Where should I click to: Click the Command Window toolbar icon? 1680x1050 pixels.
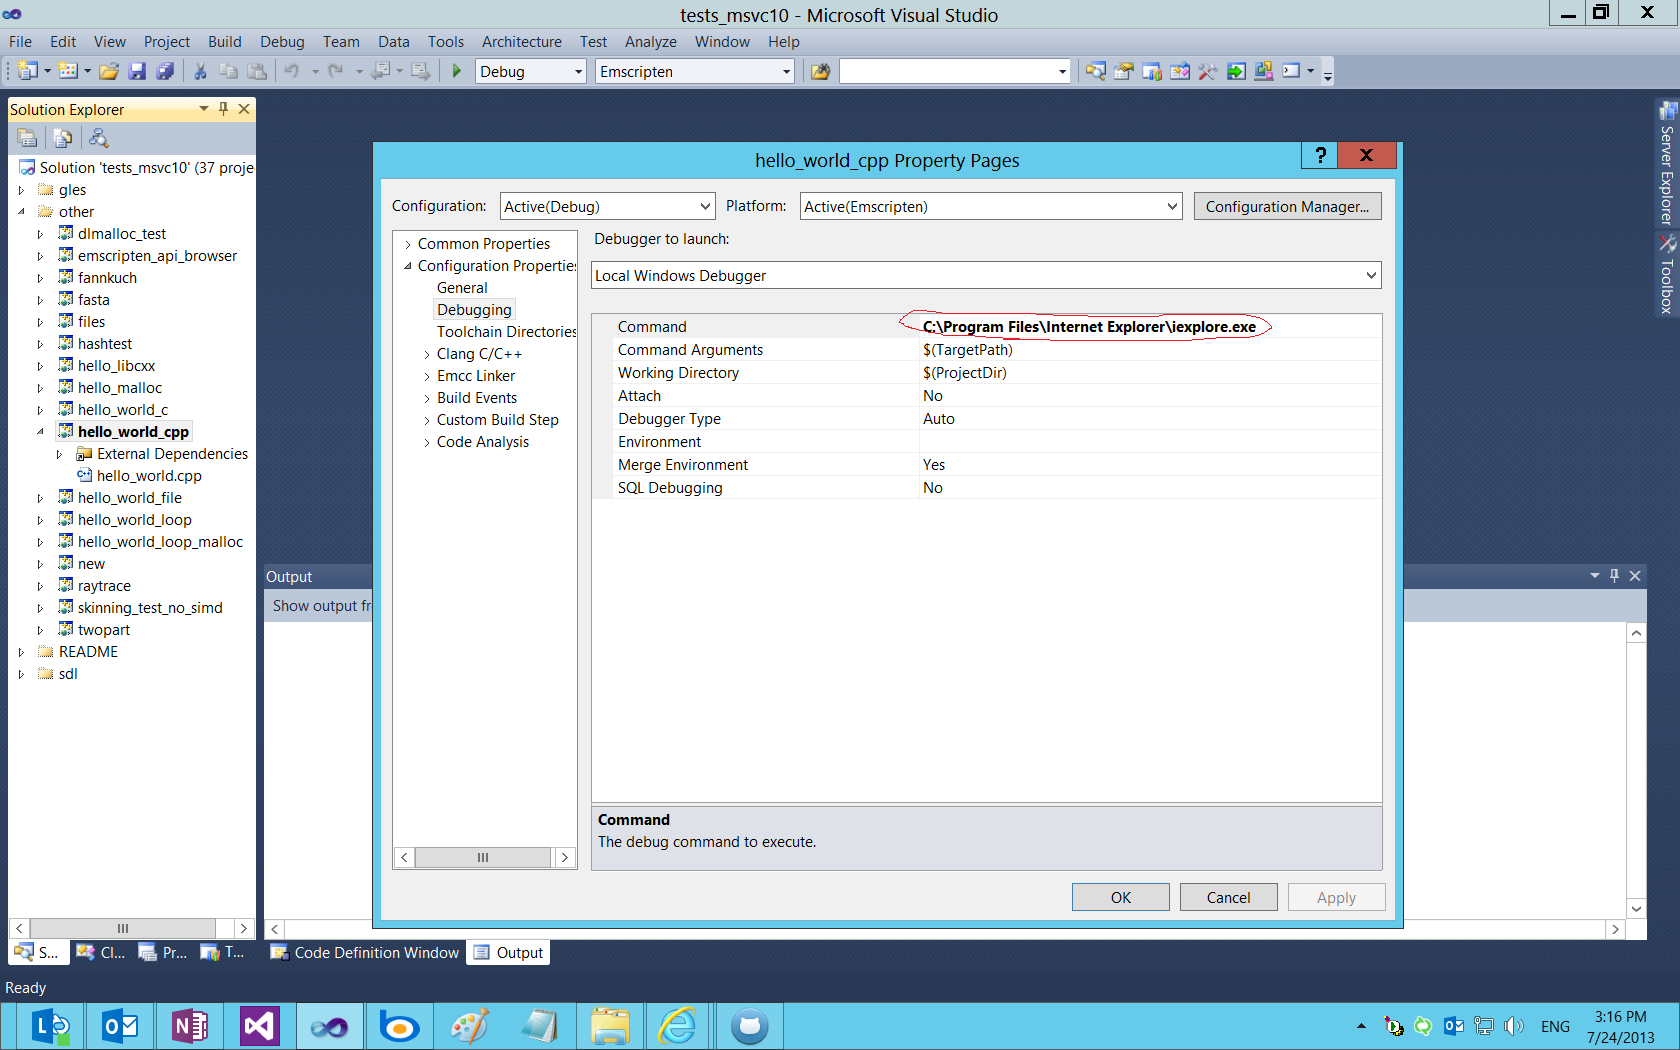click(1292, 71)
